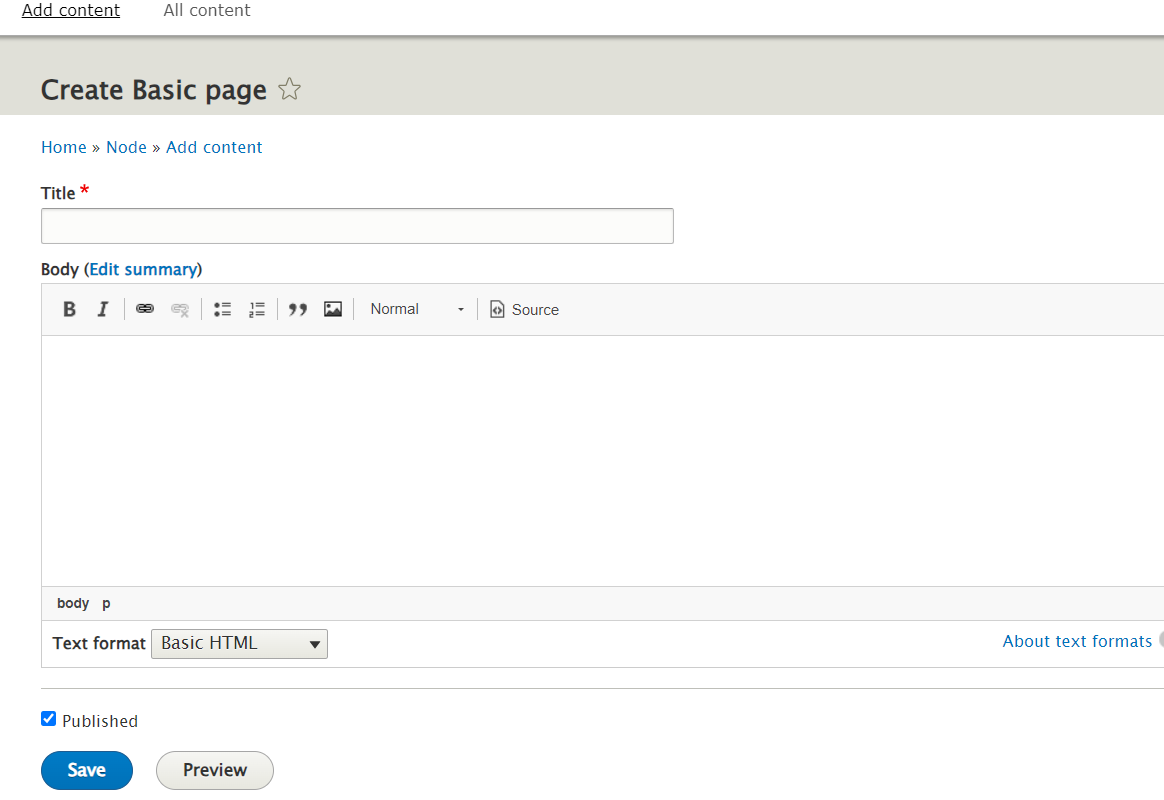Open the Text format Basic HTML dropdown

point(239,643)
